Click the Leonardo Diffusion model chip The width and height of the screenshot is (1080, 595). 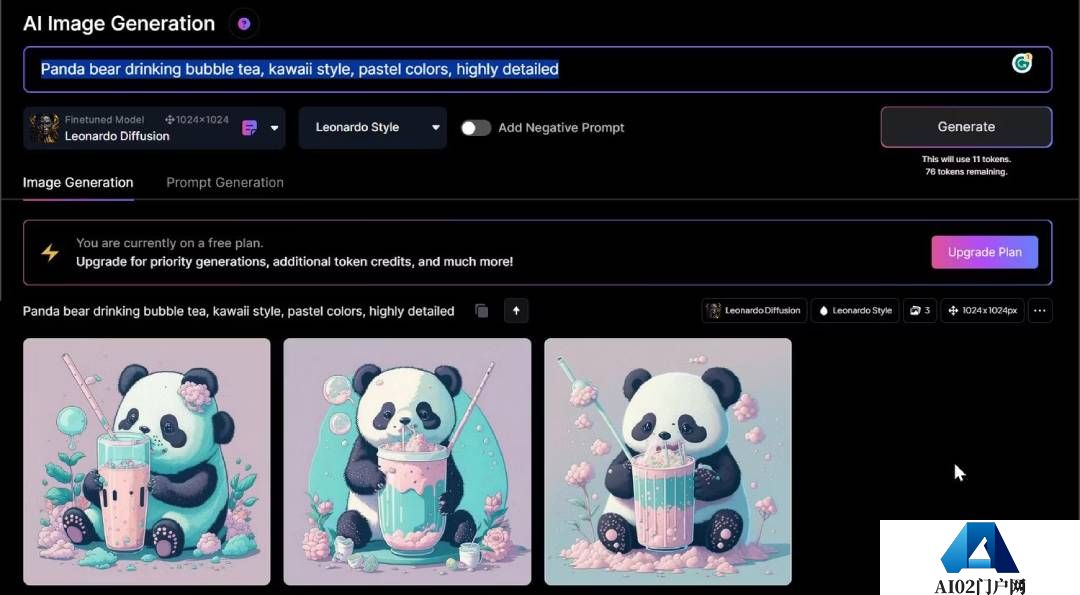pyautogui.click(x=754, y=310)
